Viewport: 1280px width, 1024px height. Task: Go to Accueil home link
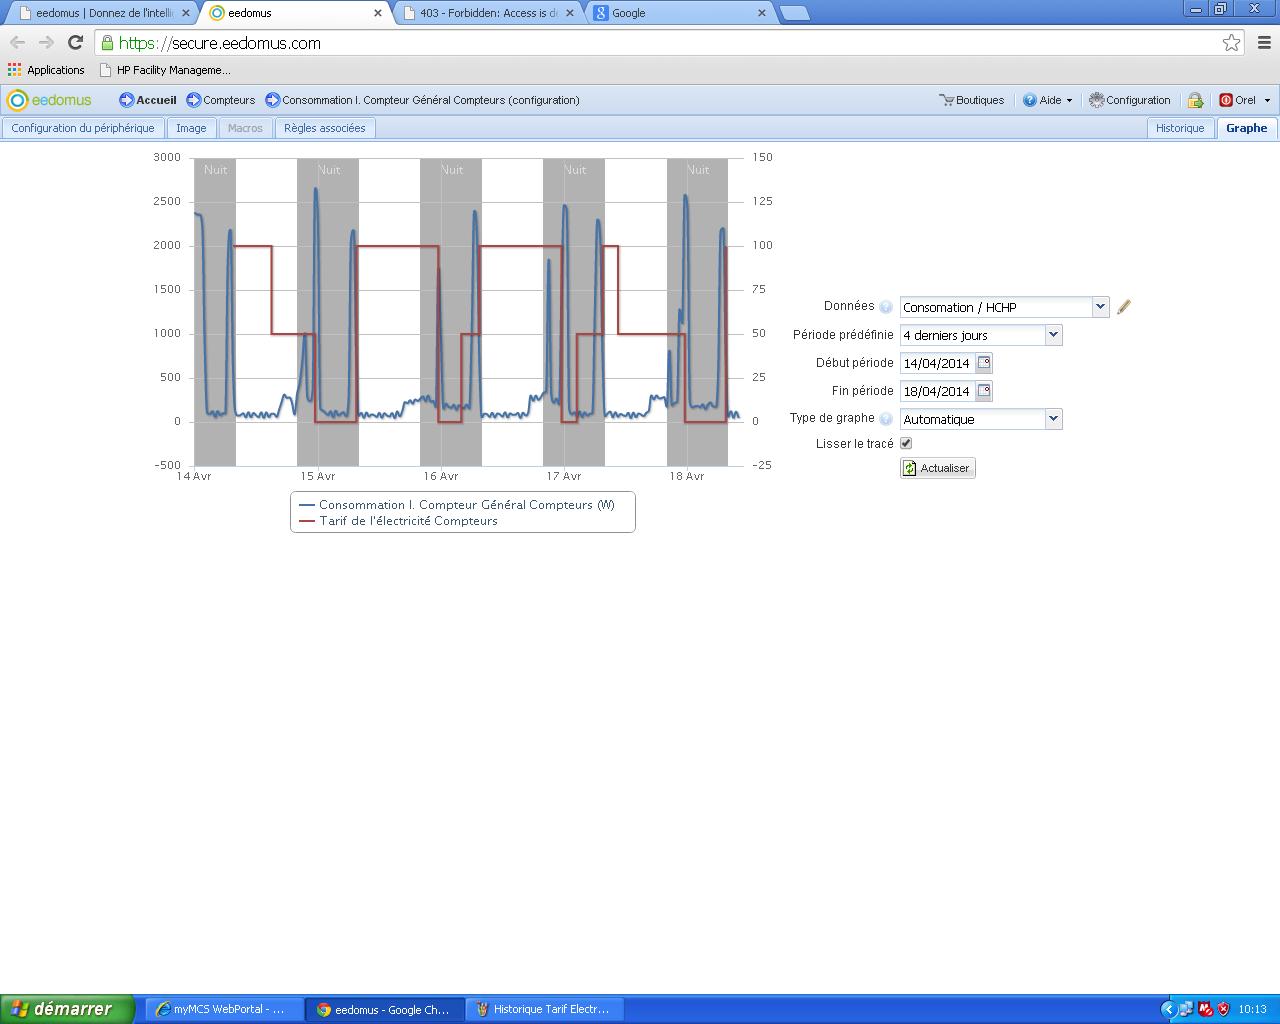(x=148, y=100)
